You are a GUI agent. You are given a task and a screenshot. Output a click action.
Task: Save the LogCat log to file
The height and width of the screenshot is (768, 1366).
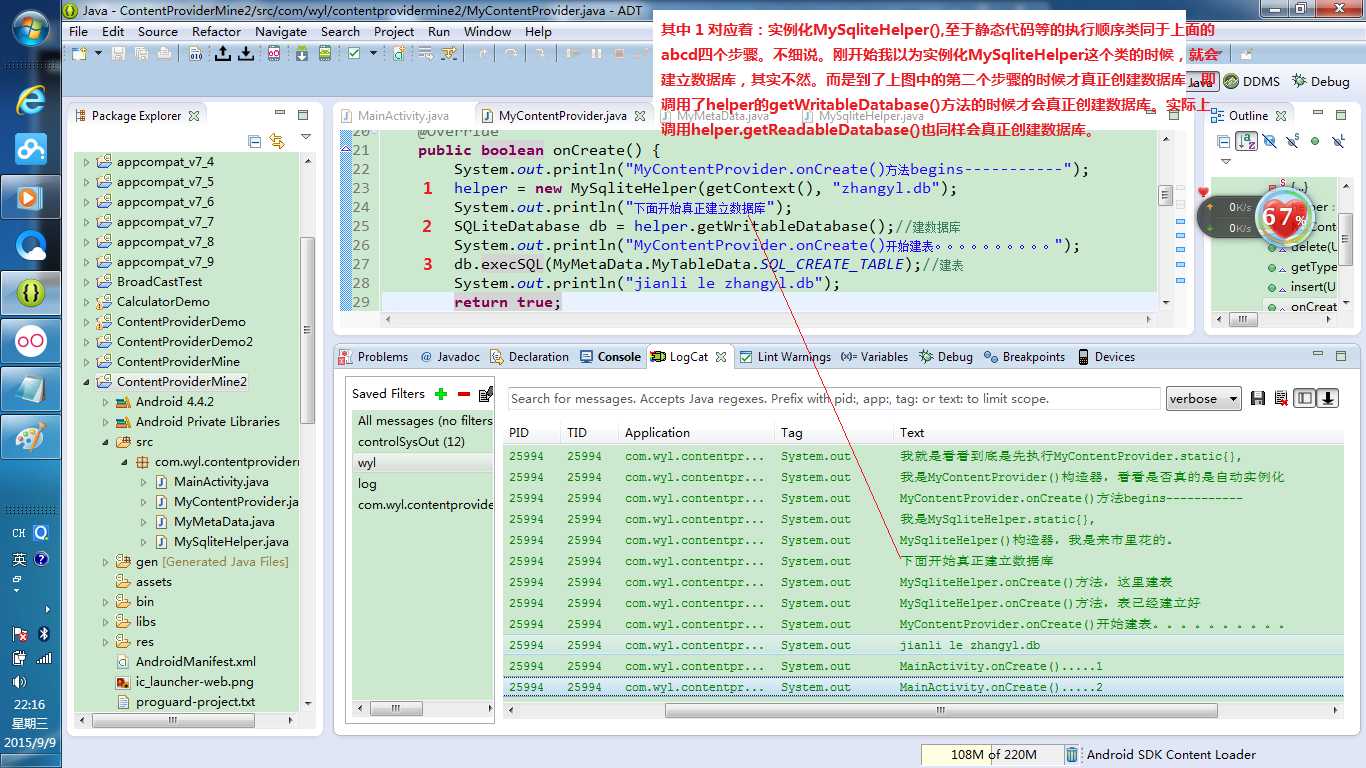pyautogui.click(x=1258, y=398)
